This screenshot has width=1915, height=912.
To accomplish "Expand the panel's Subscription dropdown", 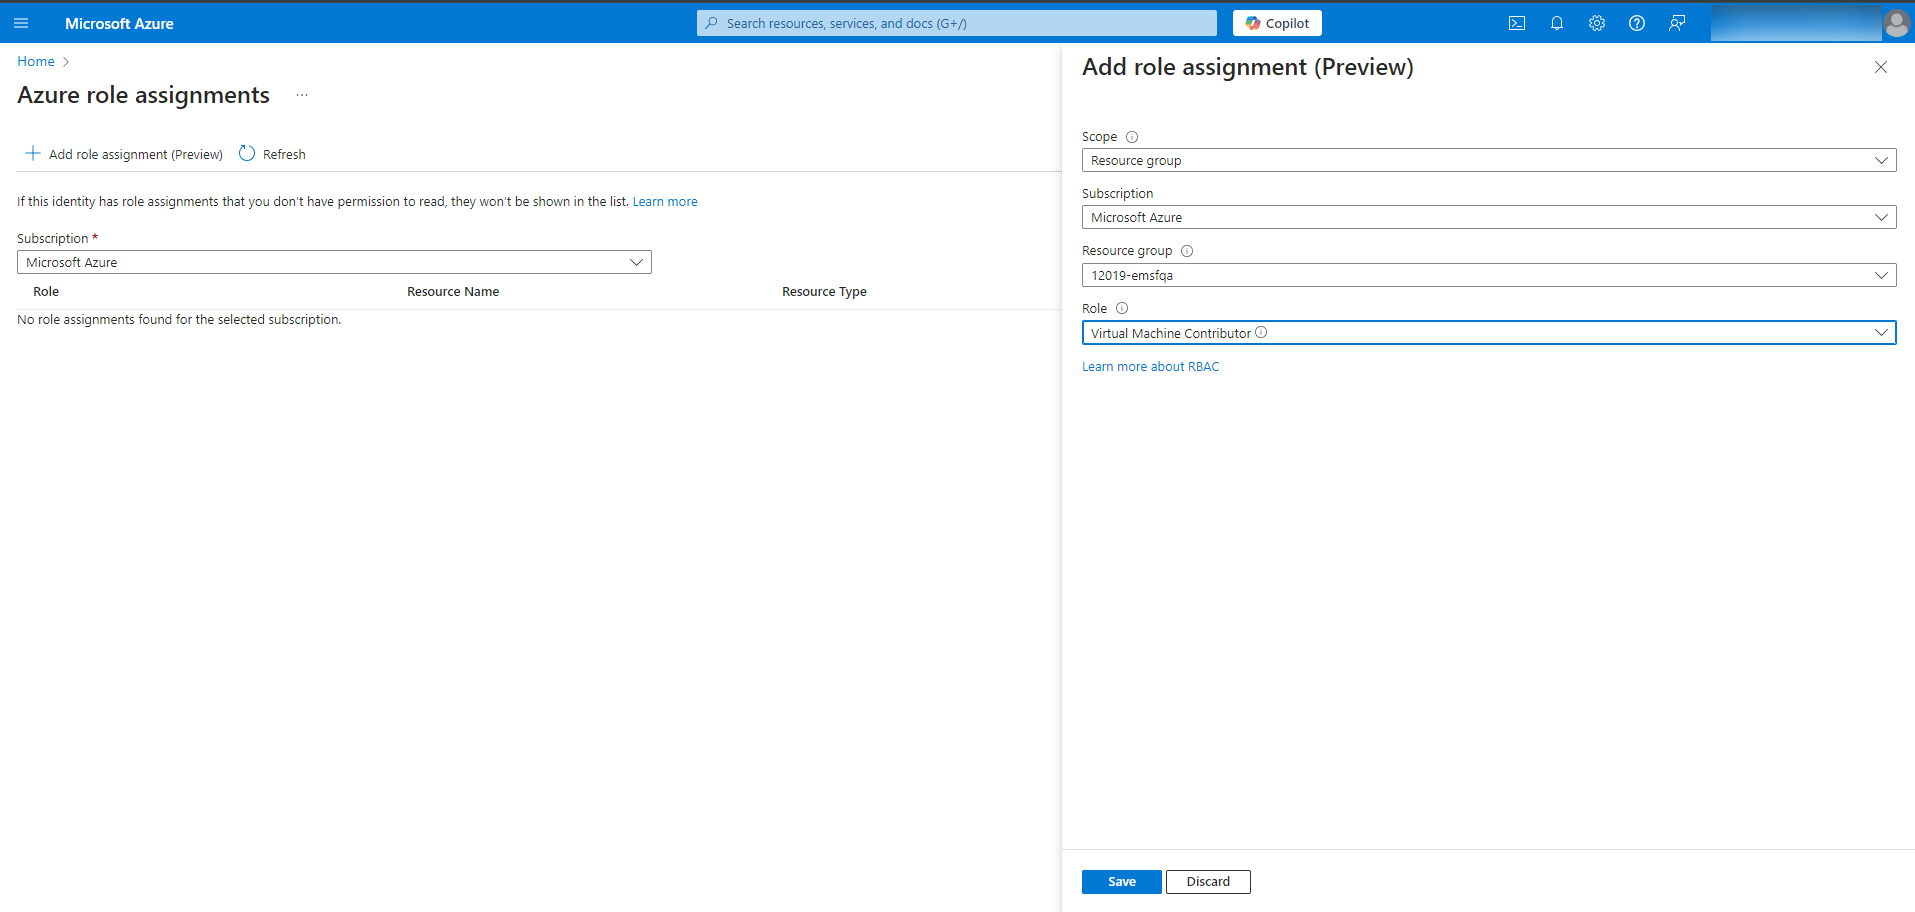I will (x=1489, y=217).
